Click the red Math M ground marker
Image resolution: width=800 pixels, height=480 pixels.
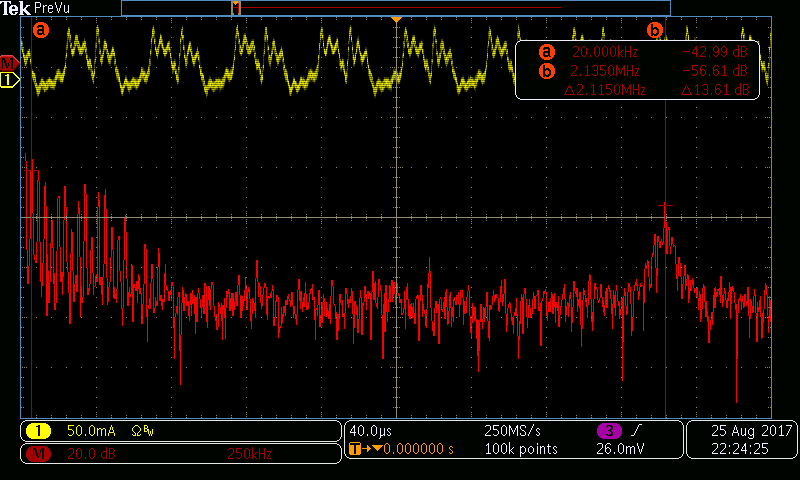[x=9, y=63]
